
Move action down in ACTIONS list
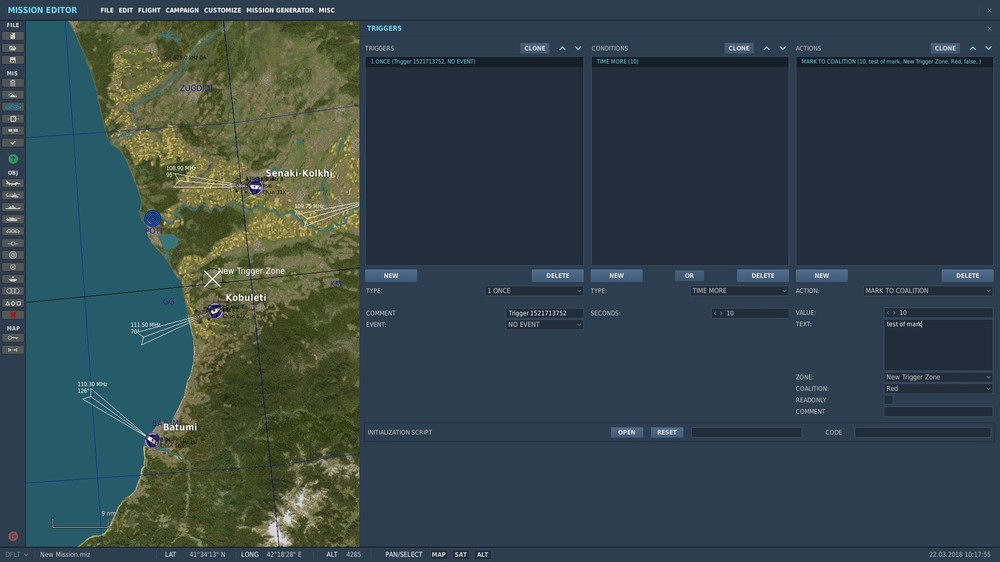989,48
